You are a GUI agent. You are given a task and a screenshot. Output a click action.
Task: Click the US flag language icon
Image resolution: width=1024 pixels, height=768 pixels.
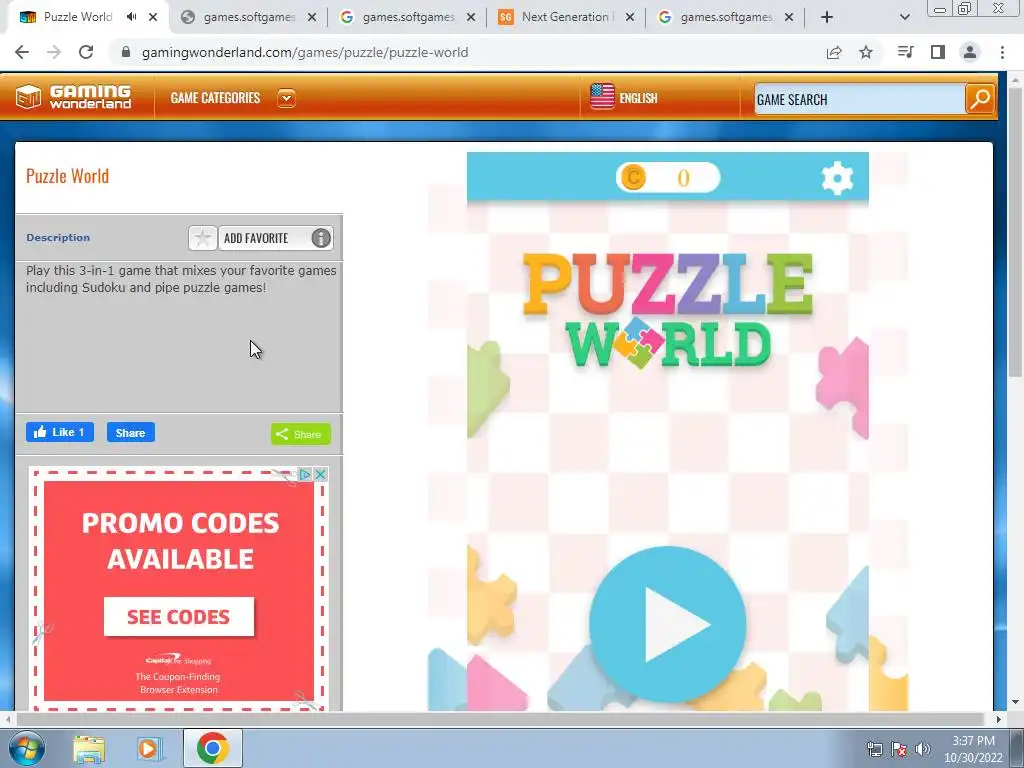[x=602, y=97]
